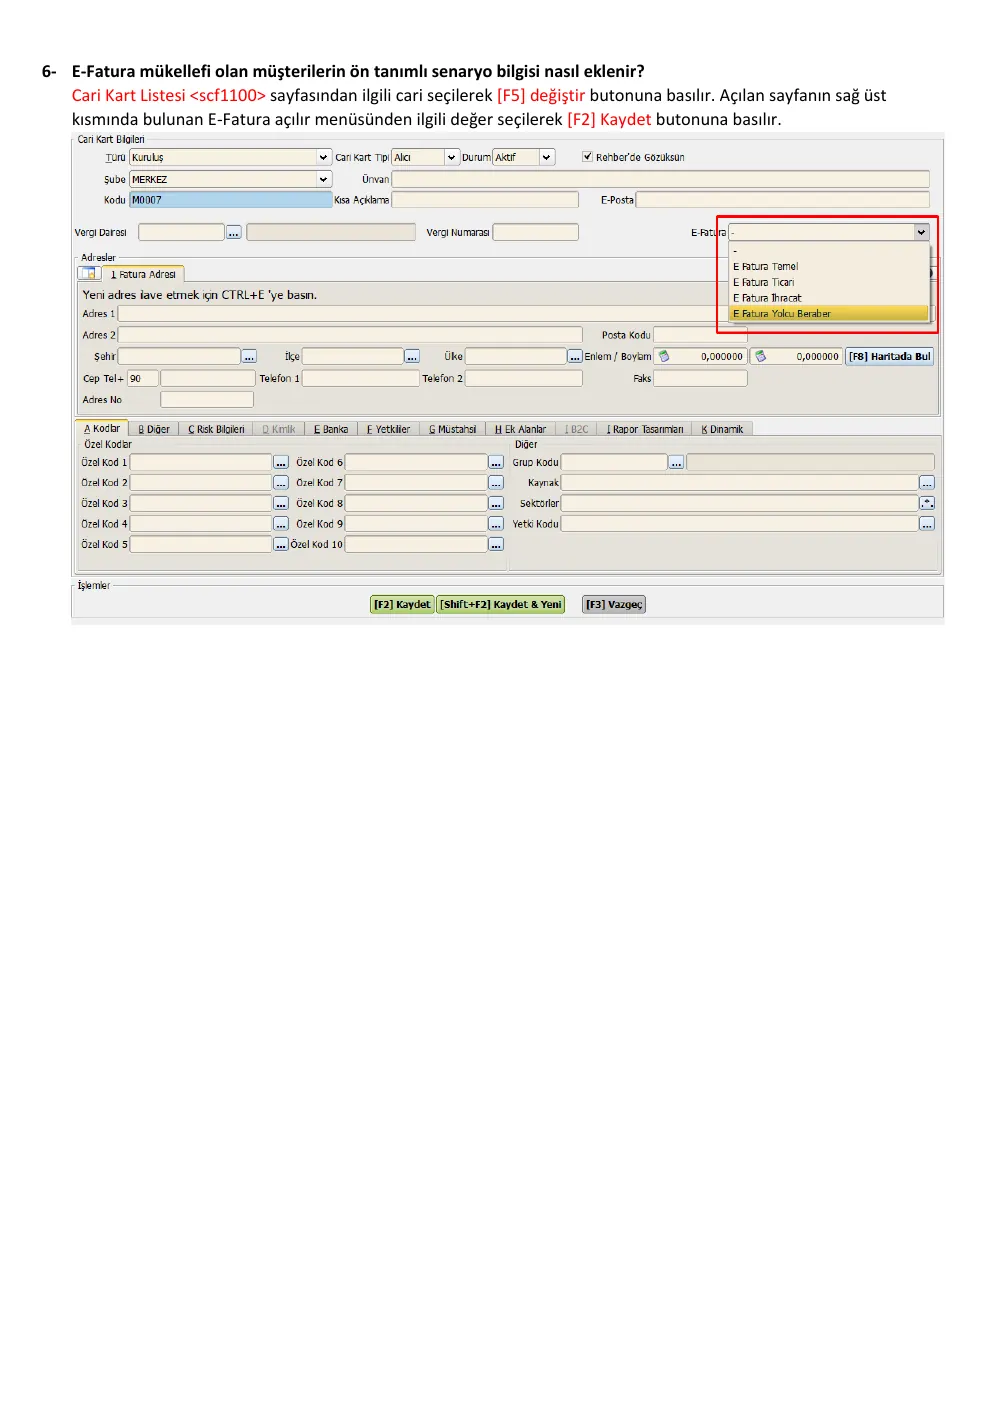Click the Boylam map pin icon

[x=760, y=357]
